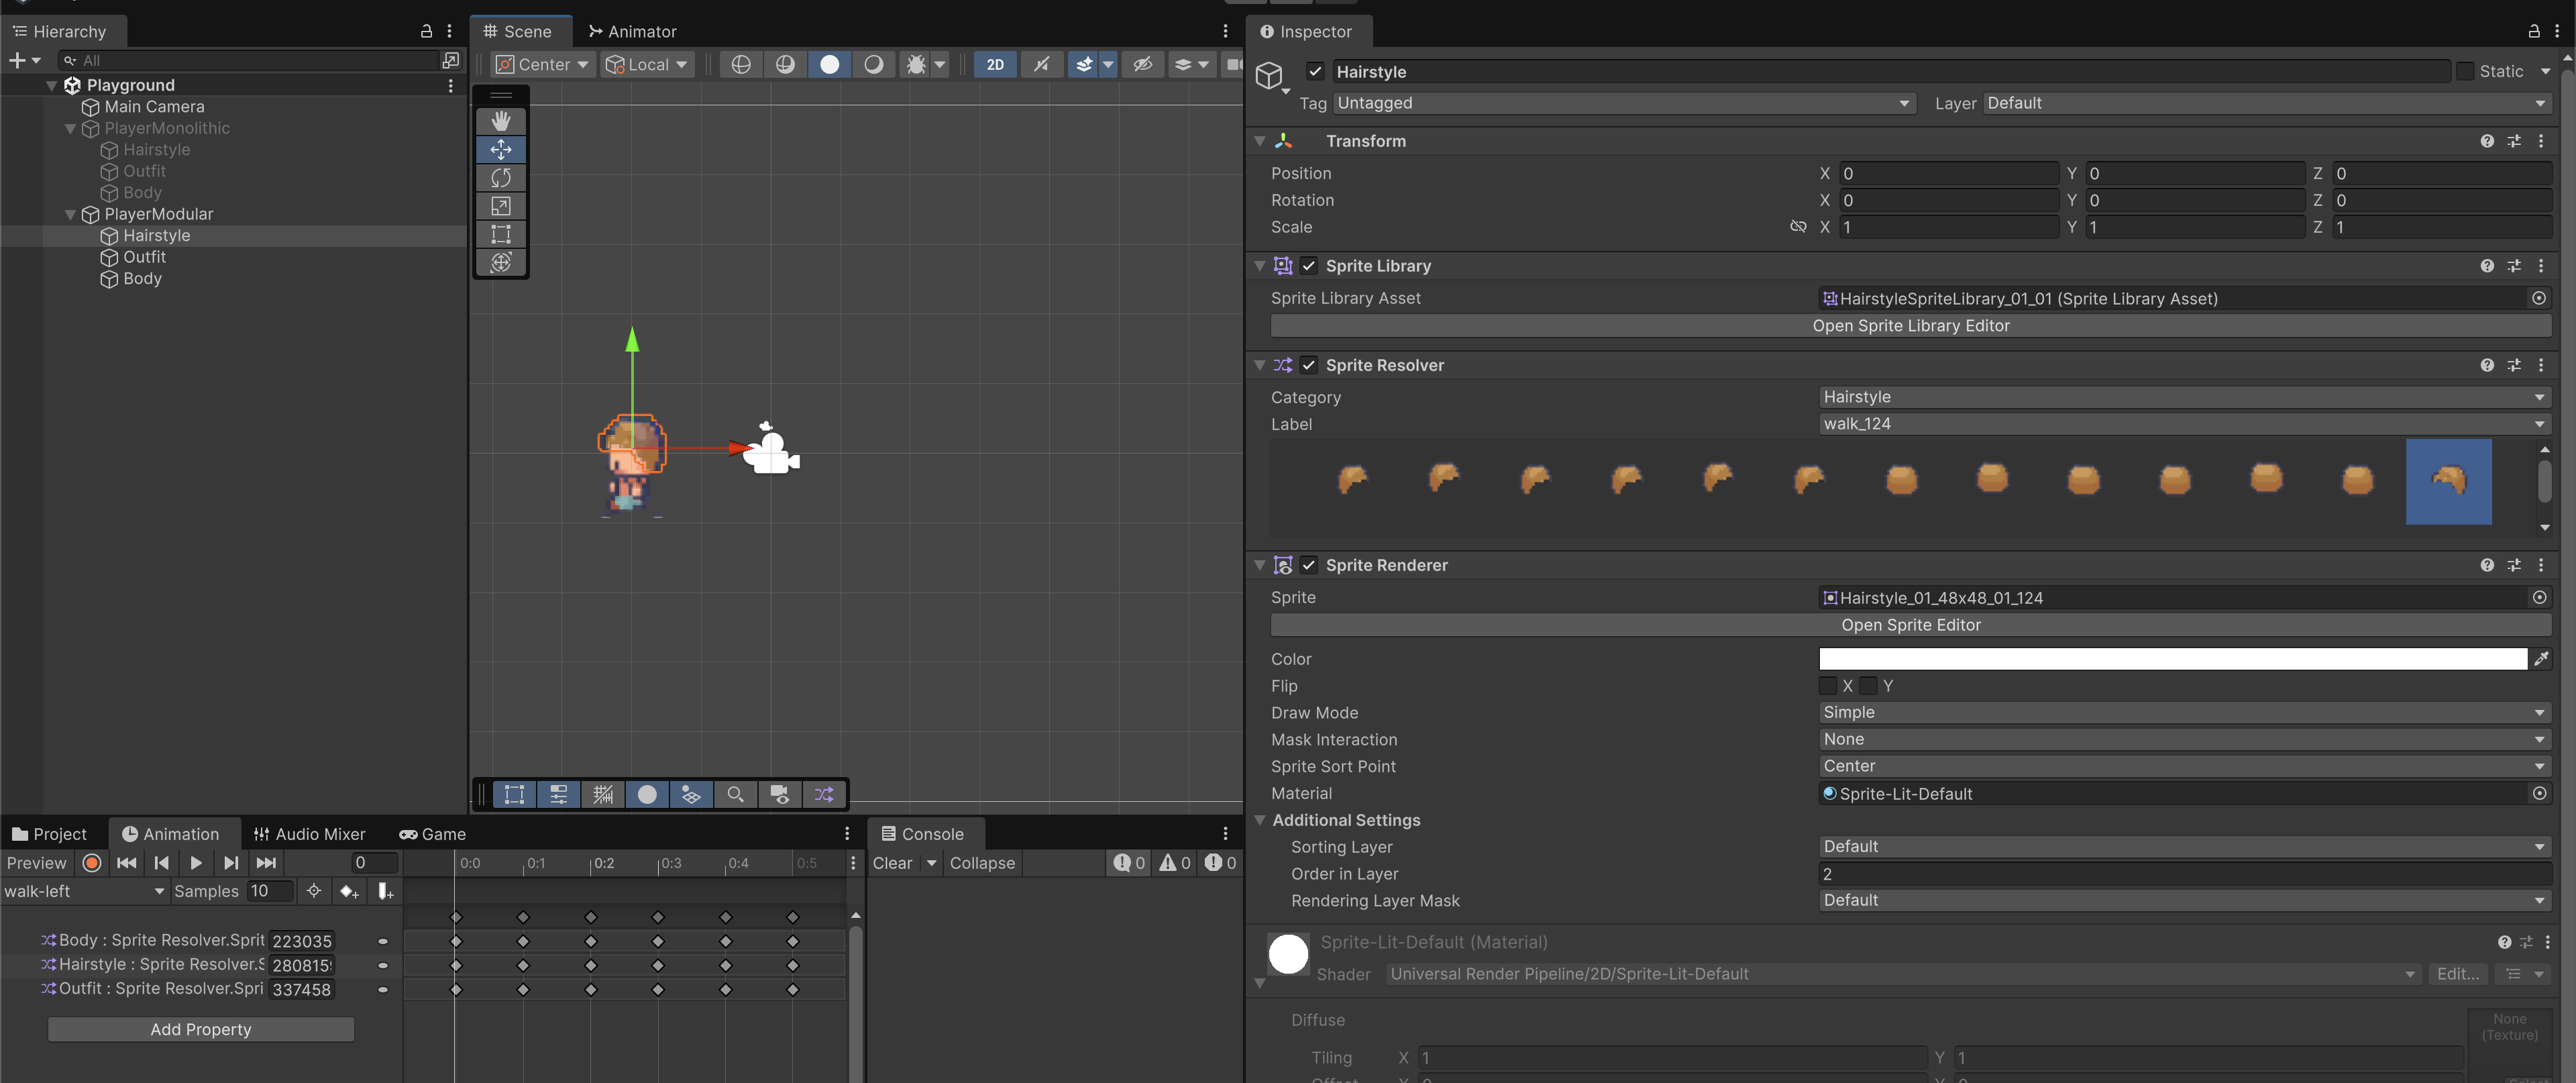This screenshot has height=1083, width=2576.
Task: Click the add keyframe icon in Animation
Action: pos(348,891)
